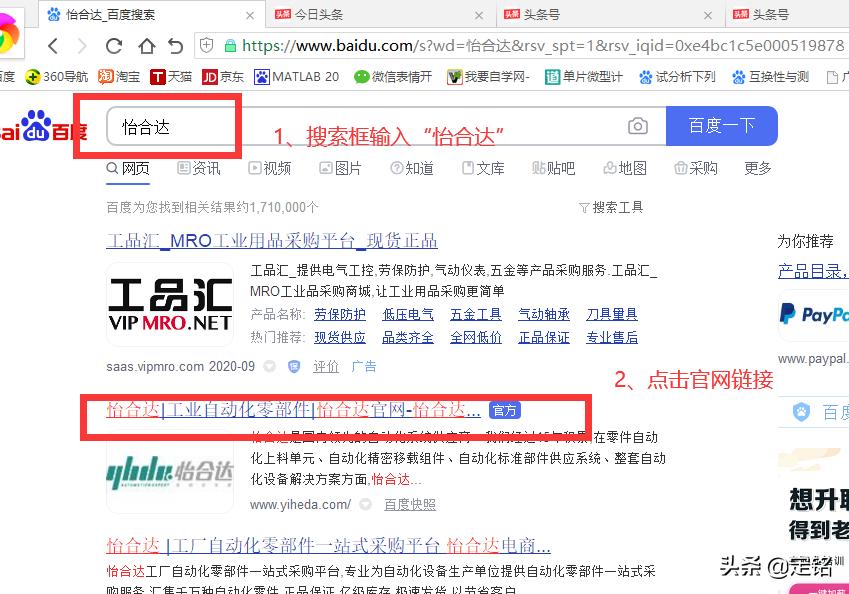Click the 劳保防护 link

tap(340, 315)
